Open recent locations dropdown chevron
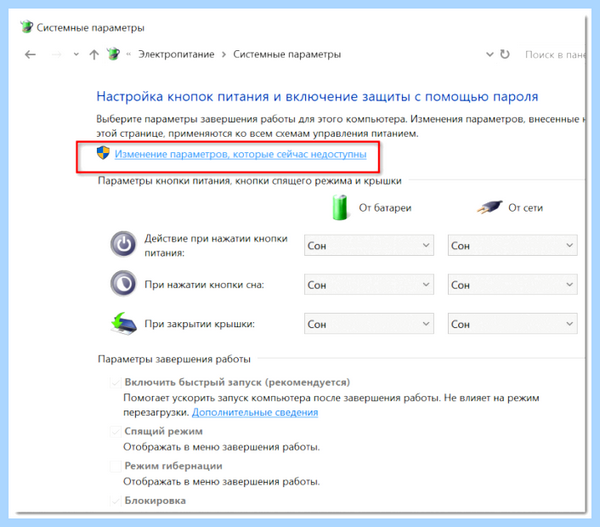This screenshot has width=600, height=527. [76, 54]
